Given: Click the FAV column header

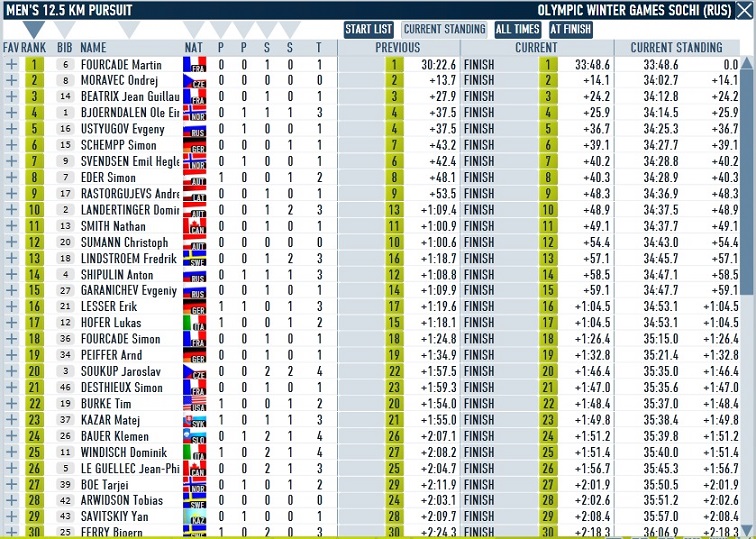Looking at the screenshot, I should [11, 47].
